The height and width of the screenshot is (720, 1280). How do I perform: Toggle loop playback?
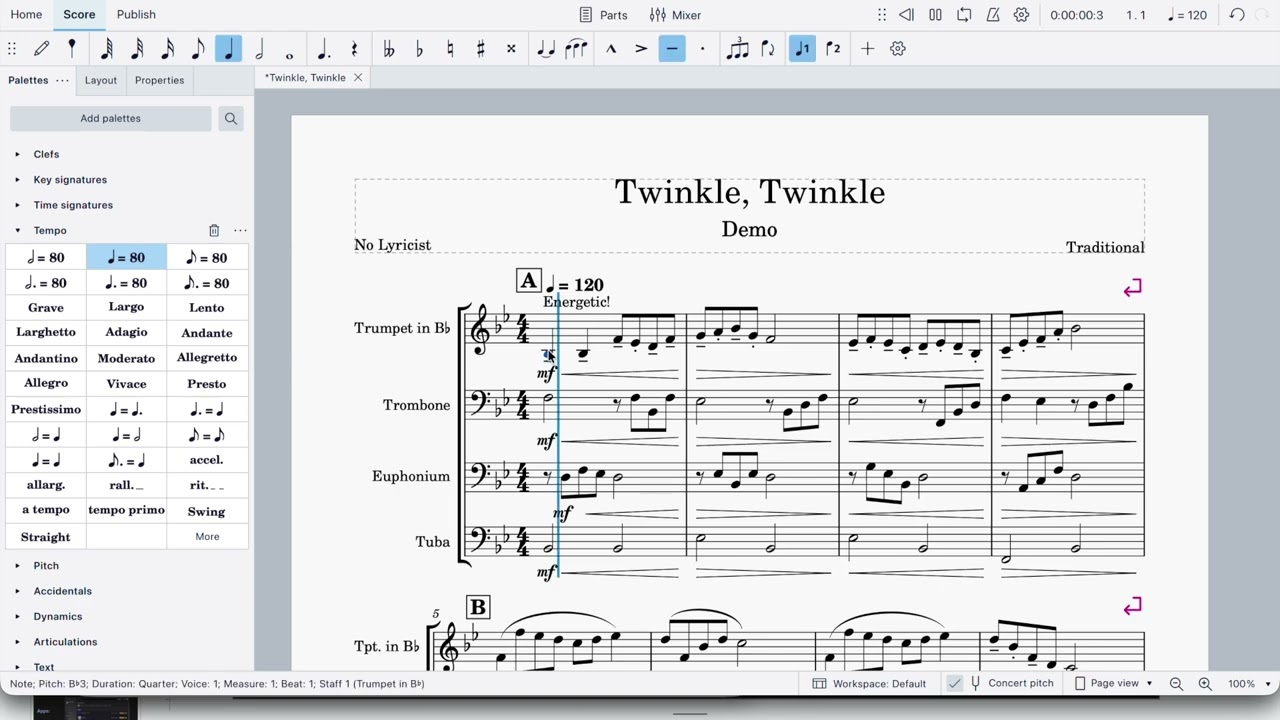click(964, 15)
